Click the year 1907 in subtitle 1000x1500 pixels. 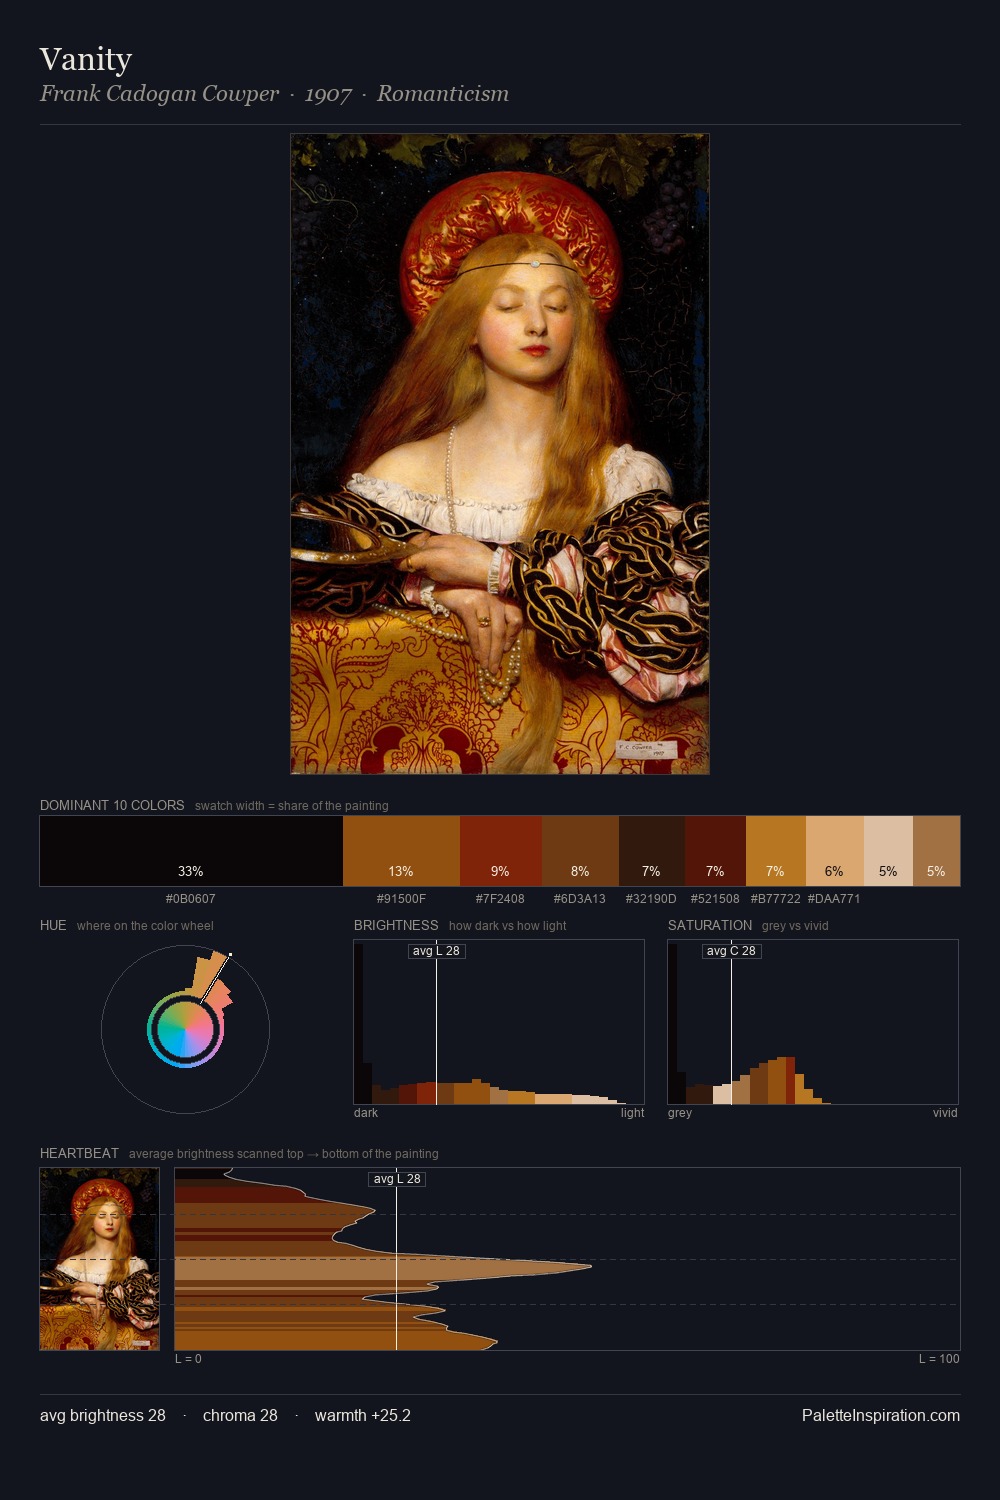[x=328, y=95]
